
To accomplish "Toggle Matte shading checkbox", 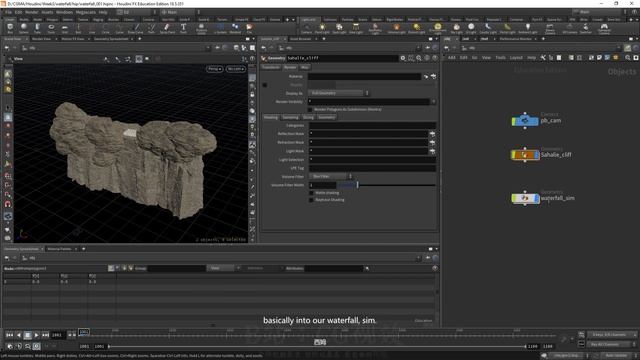I will click(x=311, y=193).
